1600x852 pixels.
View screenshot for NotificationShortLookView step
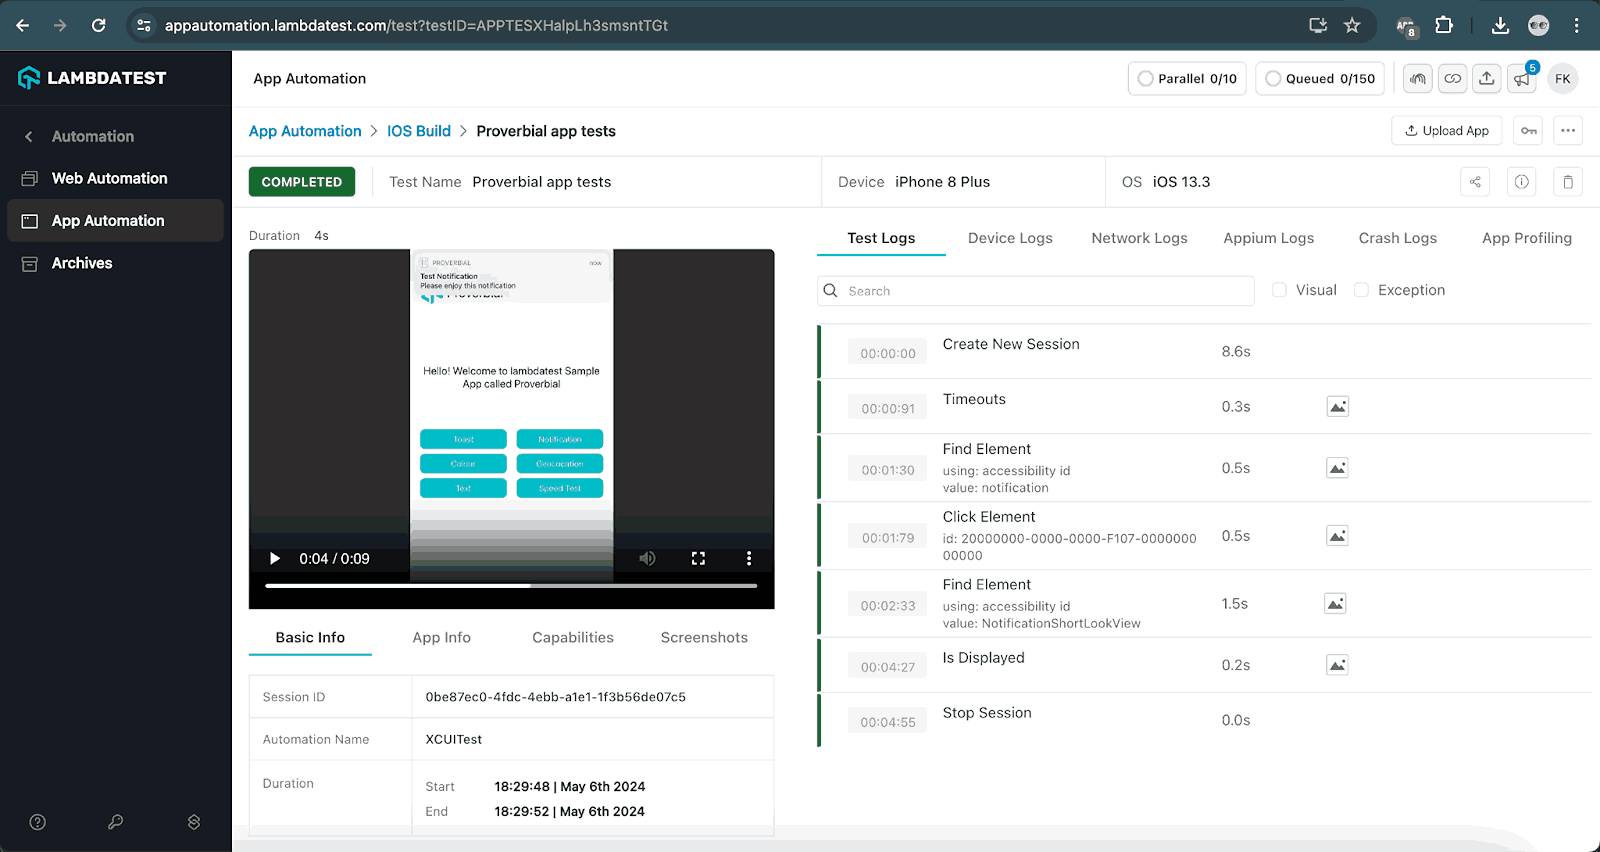click(x=1335, y=604)
